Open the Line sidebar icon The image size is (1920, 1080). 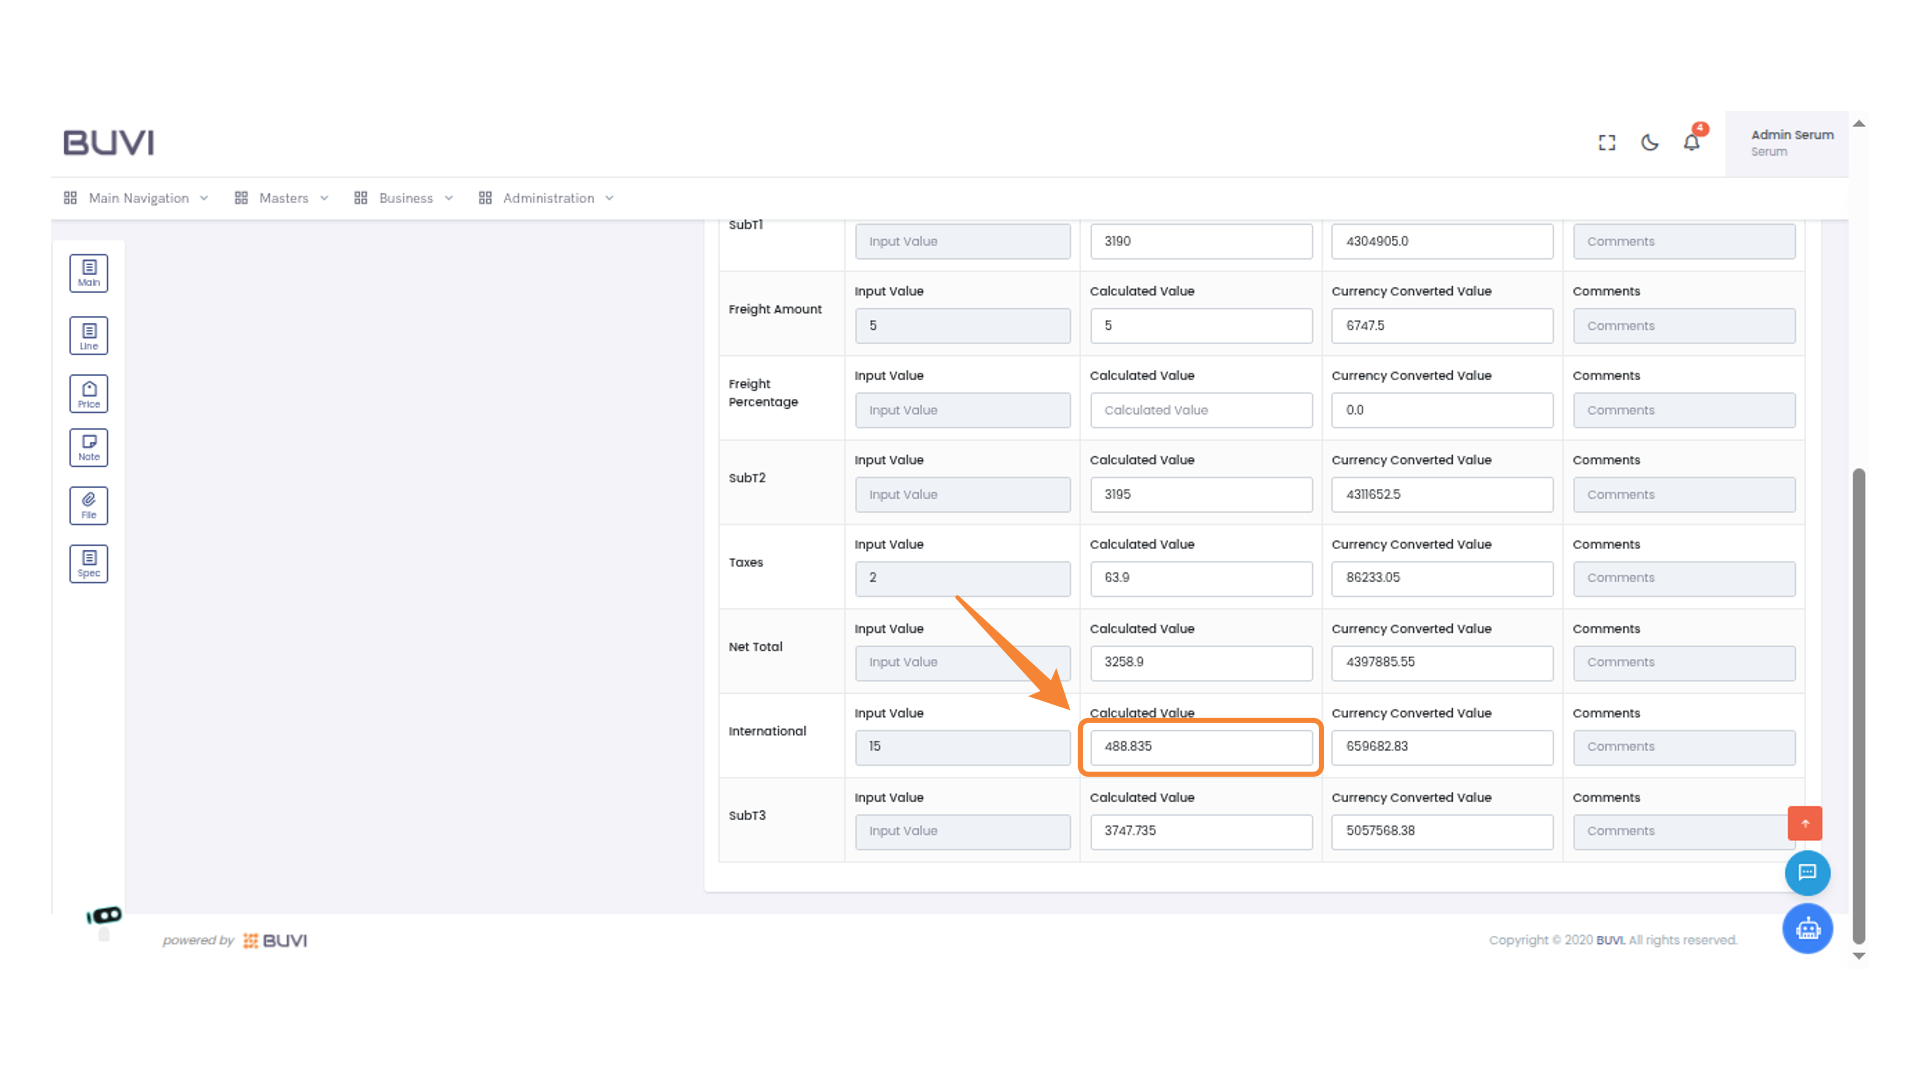click(x=89, y=336)
